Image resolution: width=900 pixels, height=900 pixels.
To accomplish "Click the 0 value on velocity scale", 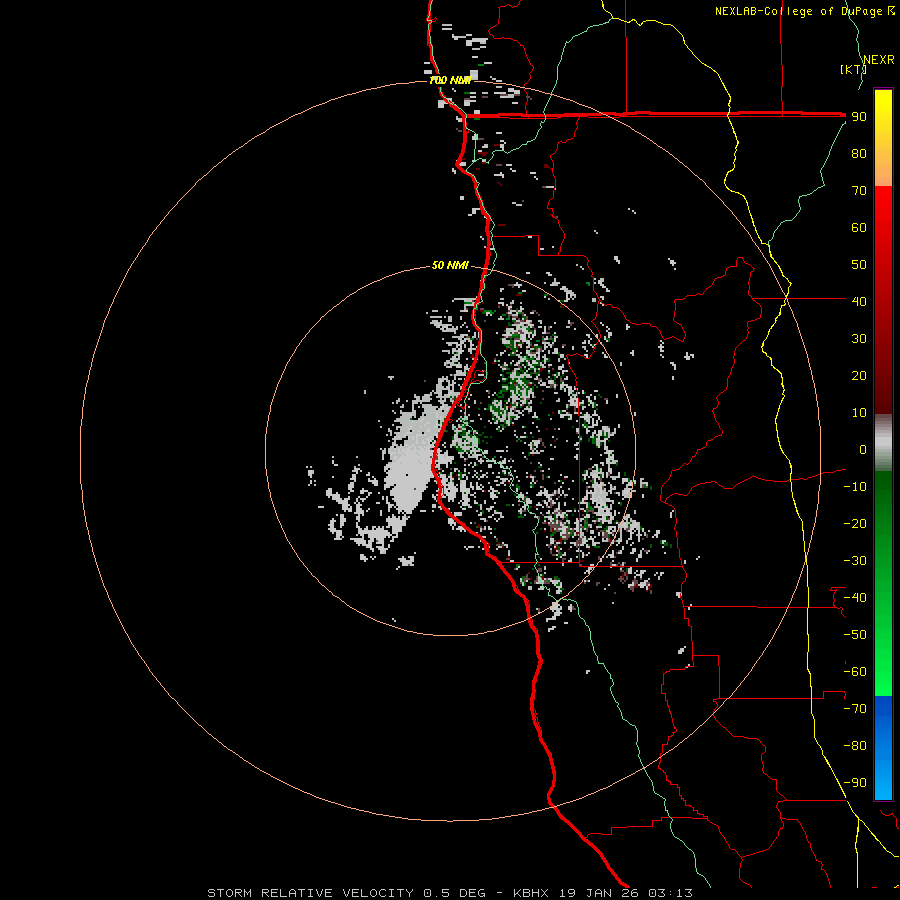I will point(863,449).
